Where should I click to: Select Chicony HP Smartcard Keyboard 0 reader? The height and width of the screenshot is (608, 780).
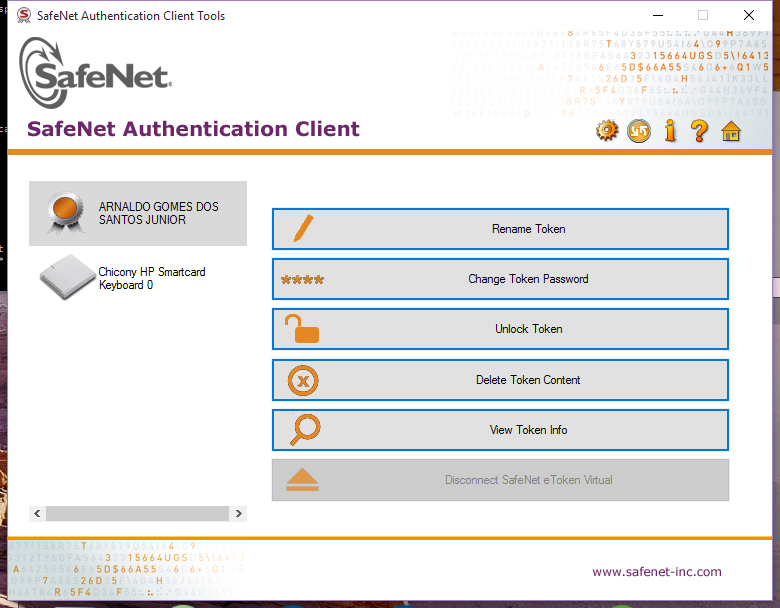[138, 278]
